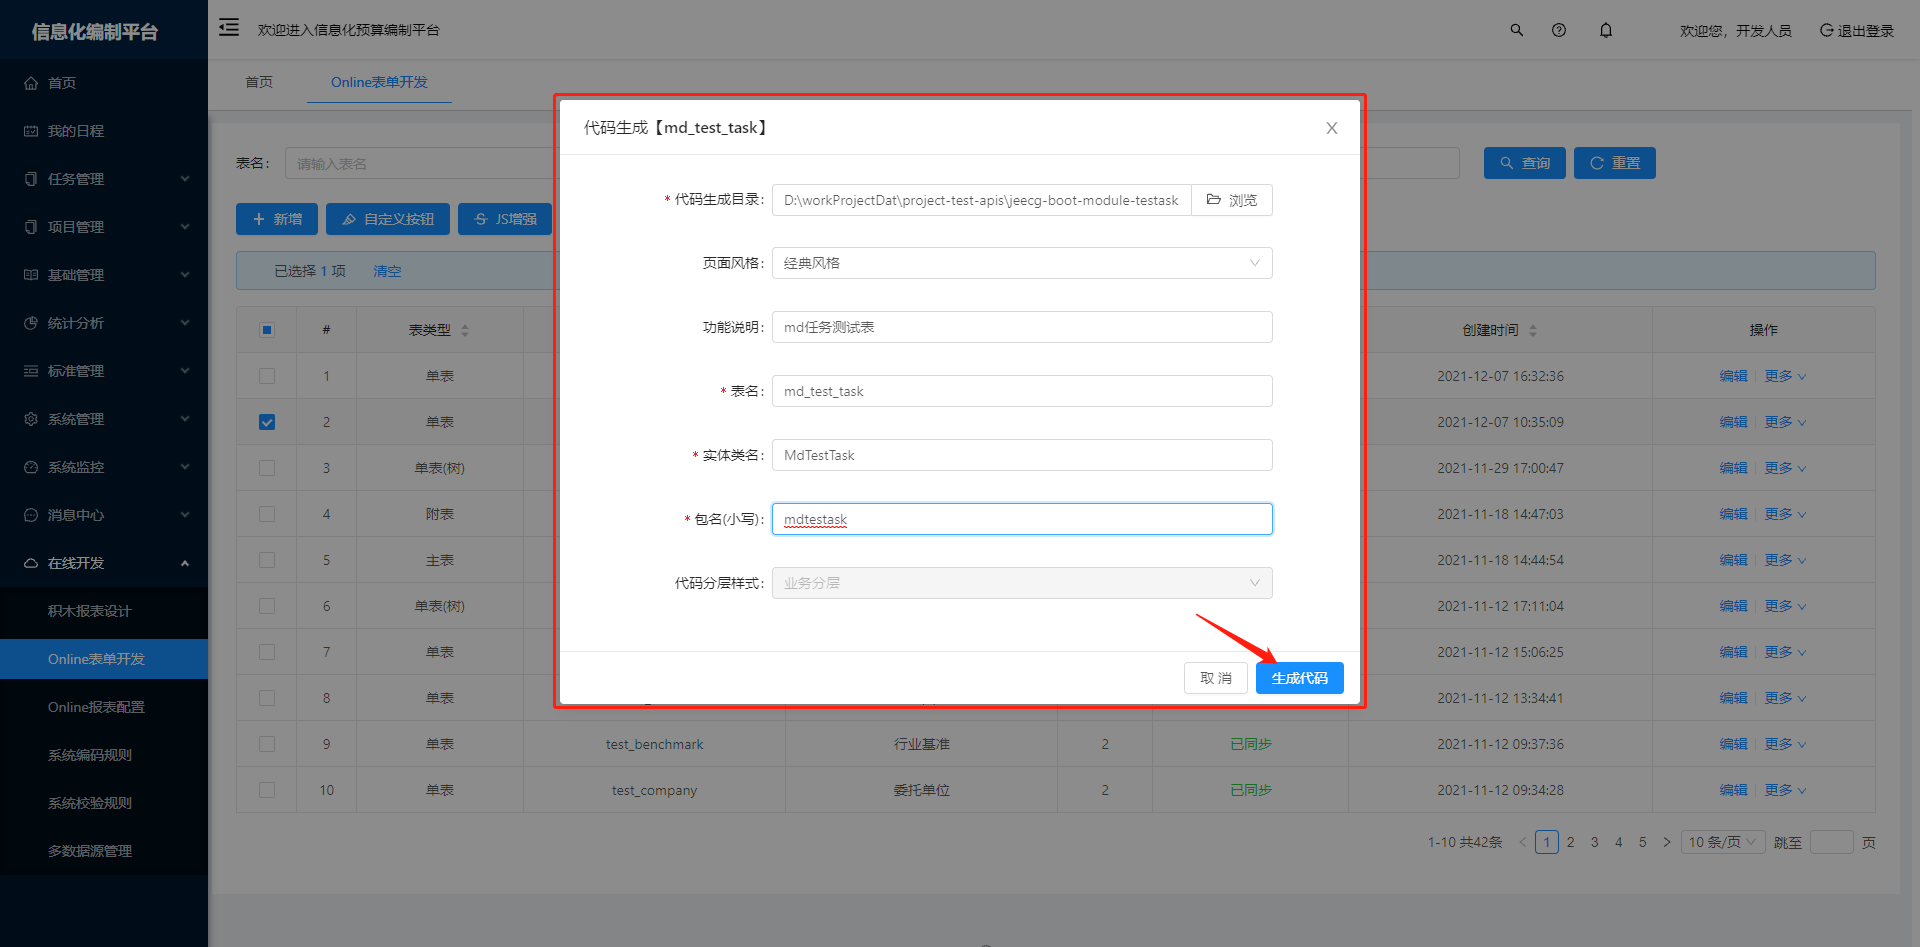Click the 系统管理 gear icon in sidebar
Viewport: 1920px width, 947px height.
click(x=31, y=419)
